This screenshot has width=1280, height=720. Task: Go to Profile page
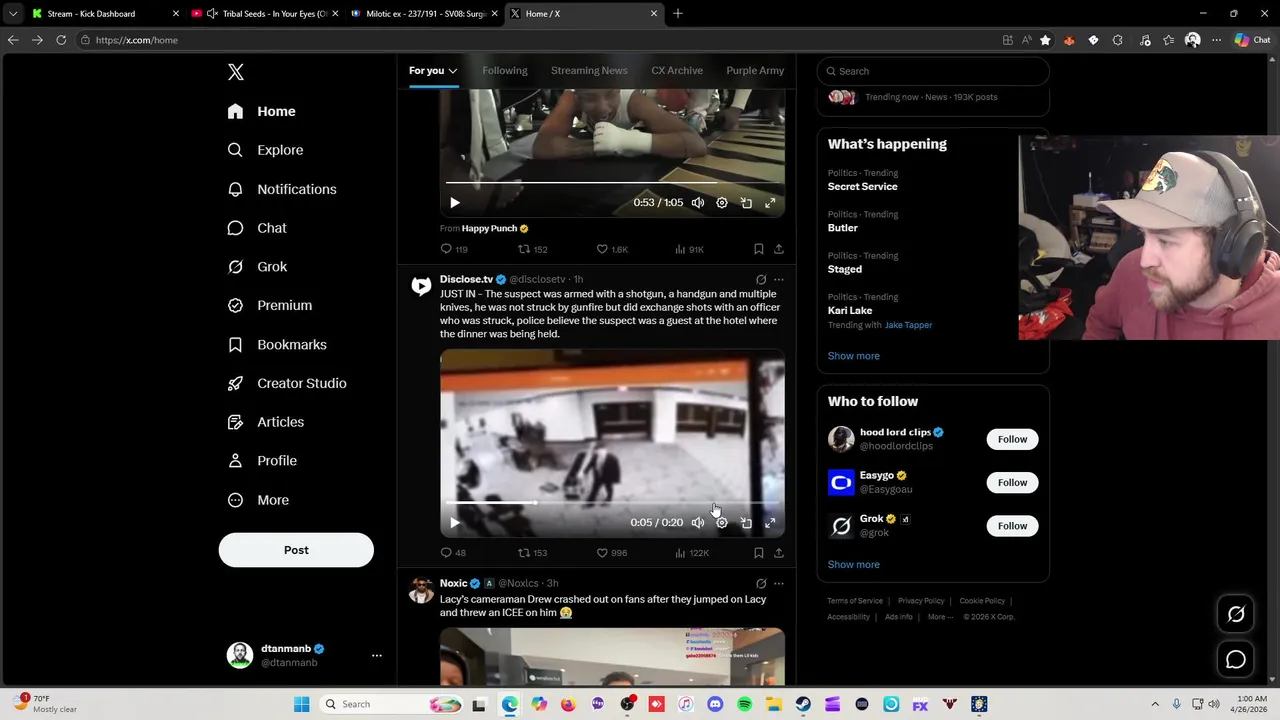[262, 461]
